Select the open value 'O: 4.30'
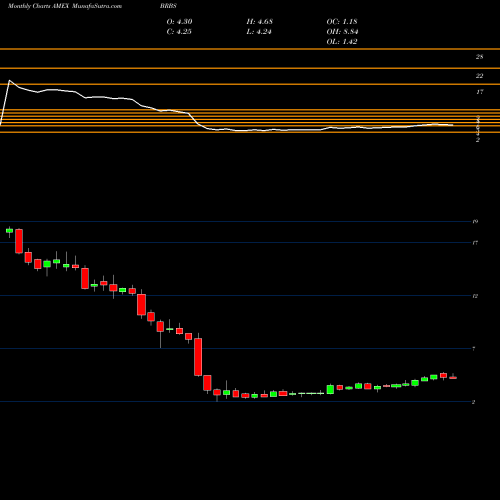 pos(179,22)
